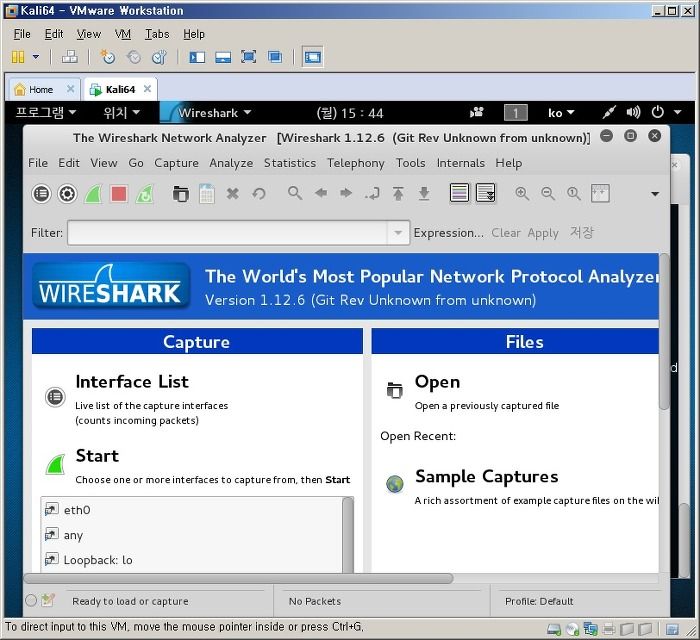Click the expert info status circle

(x=31, y=601)
